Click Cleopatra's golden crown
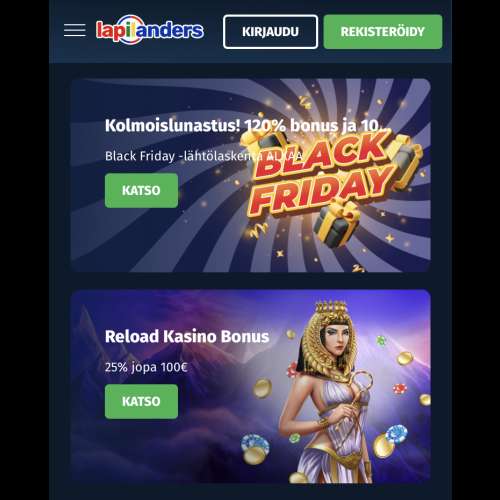 click(x=331, y=307)
